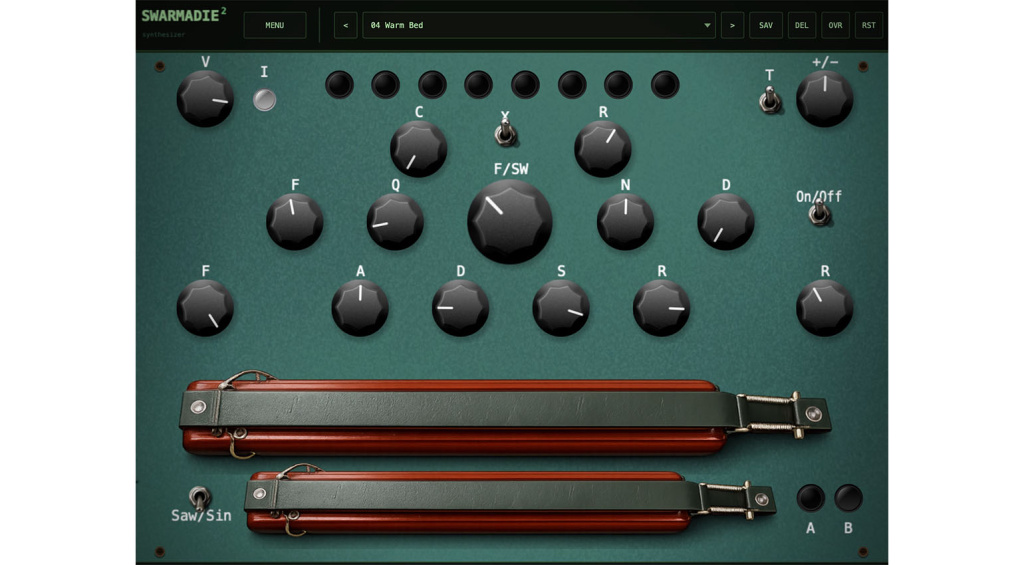
Task: Flip the On/Off toggle switch
Action: click(x=819, y=212)
